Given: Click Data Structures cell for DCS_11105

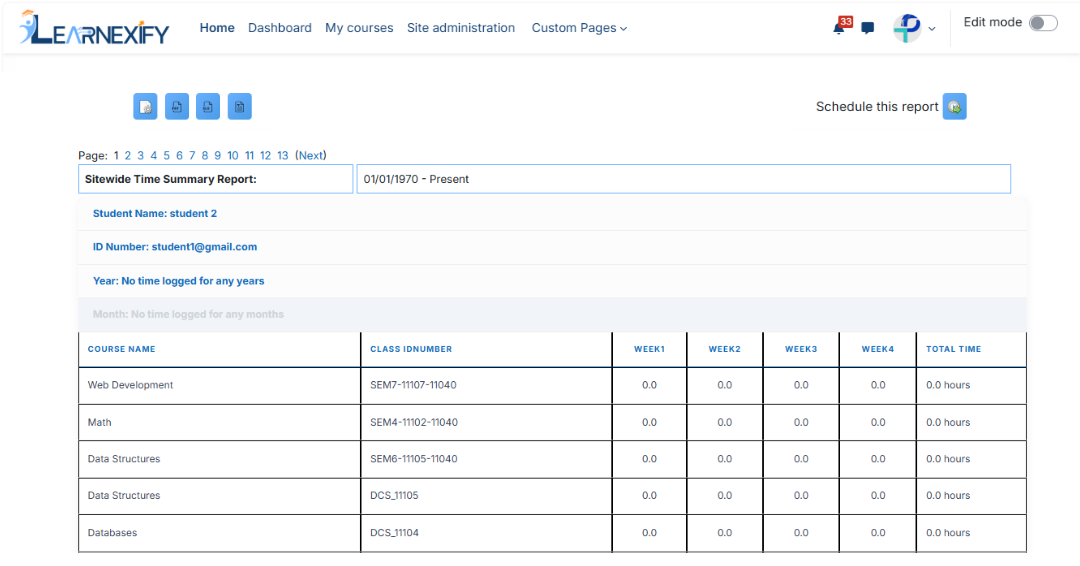Looking at the screenshot, I should pos(220,496).
